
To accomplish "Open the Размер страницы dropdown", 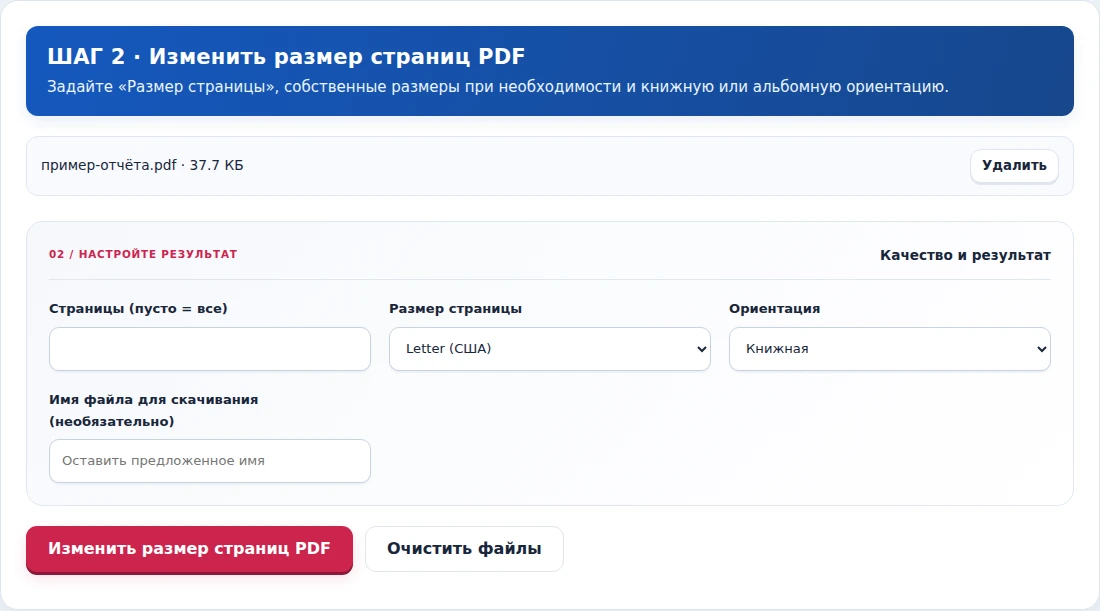I will click(x=549, y=349).
